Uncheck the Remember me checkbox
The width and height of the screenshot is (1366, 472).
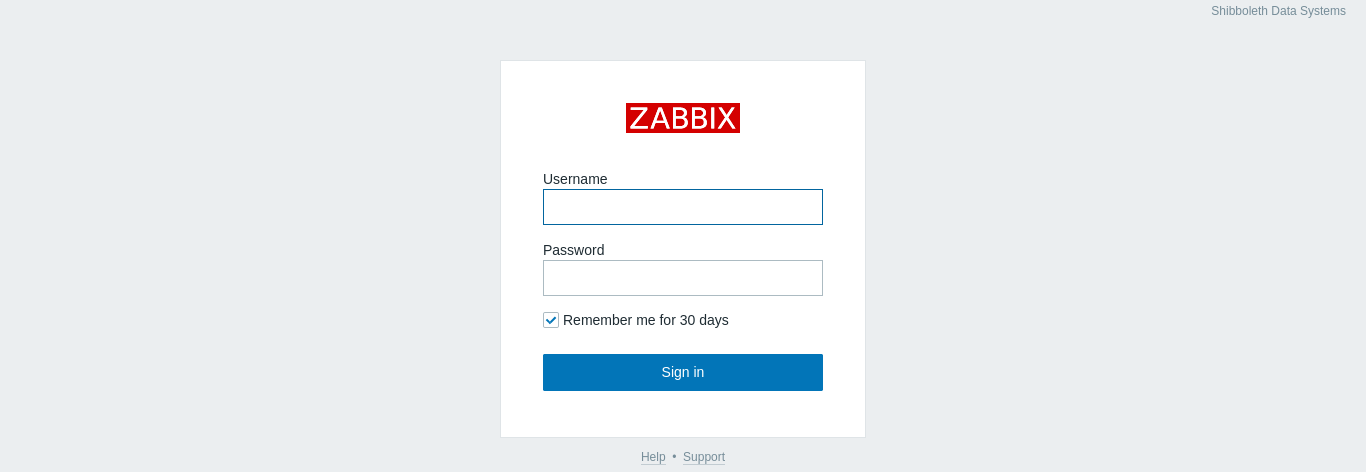pos(551,320)
